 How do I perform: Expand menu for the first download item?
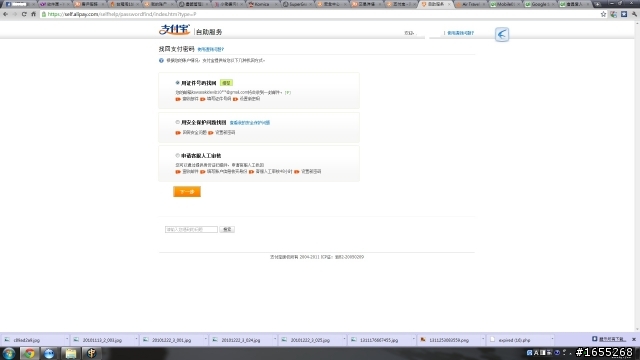coord(67,340)
